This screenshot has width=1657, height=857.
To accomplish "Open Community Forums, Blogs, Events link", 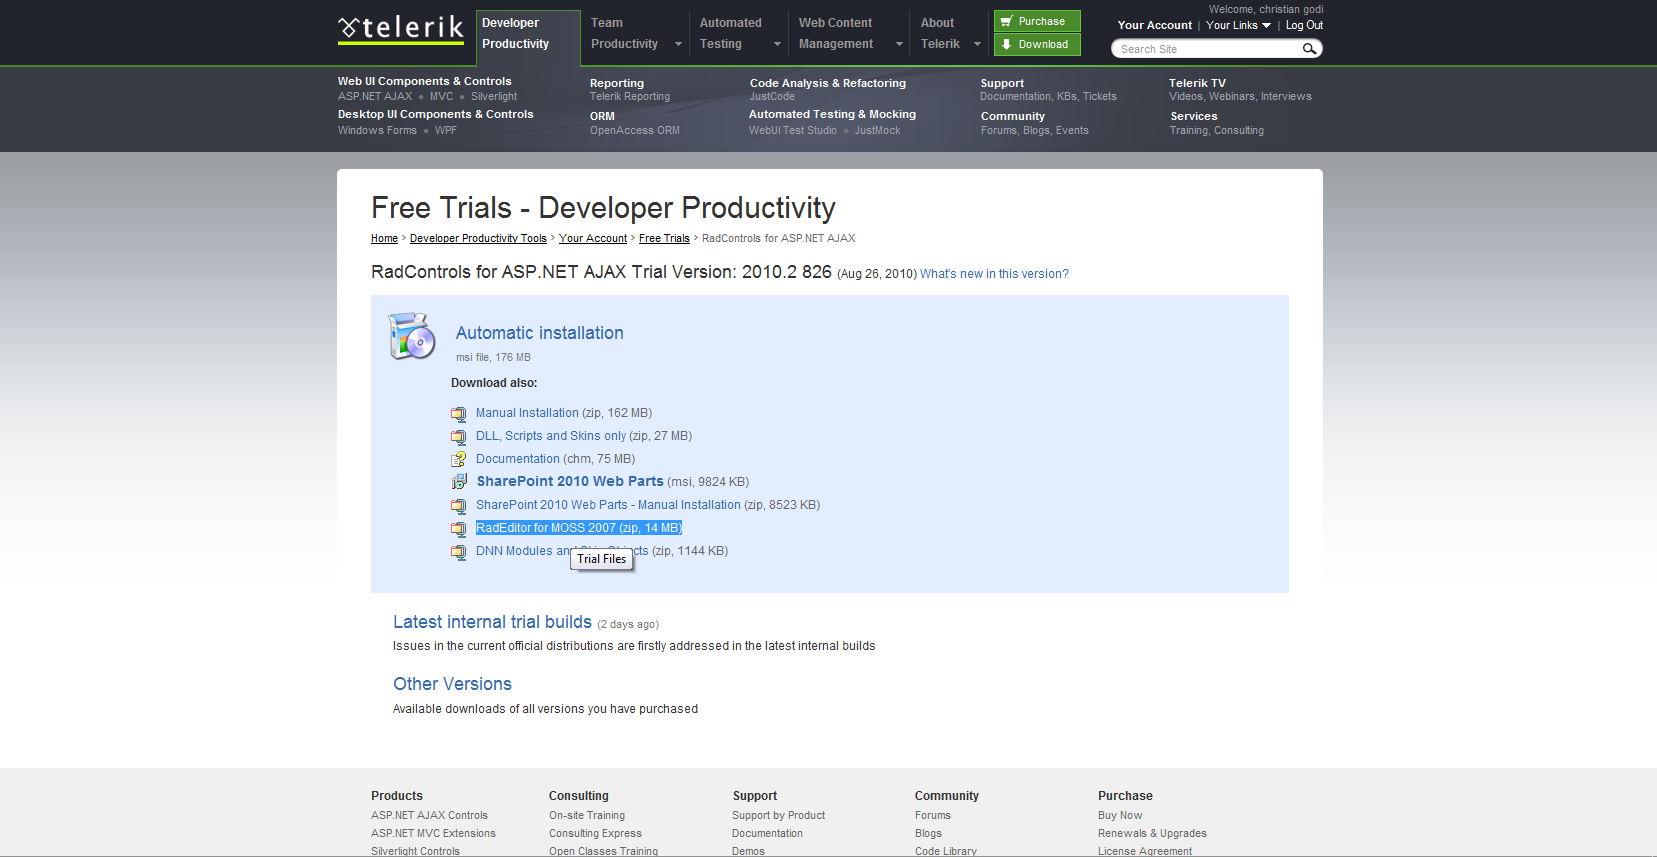I will coord(1035,130).
